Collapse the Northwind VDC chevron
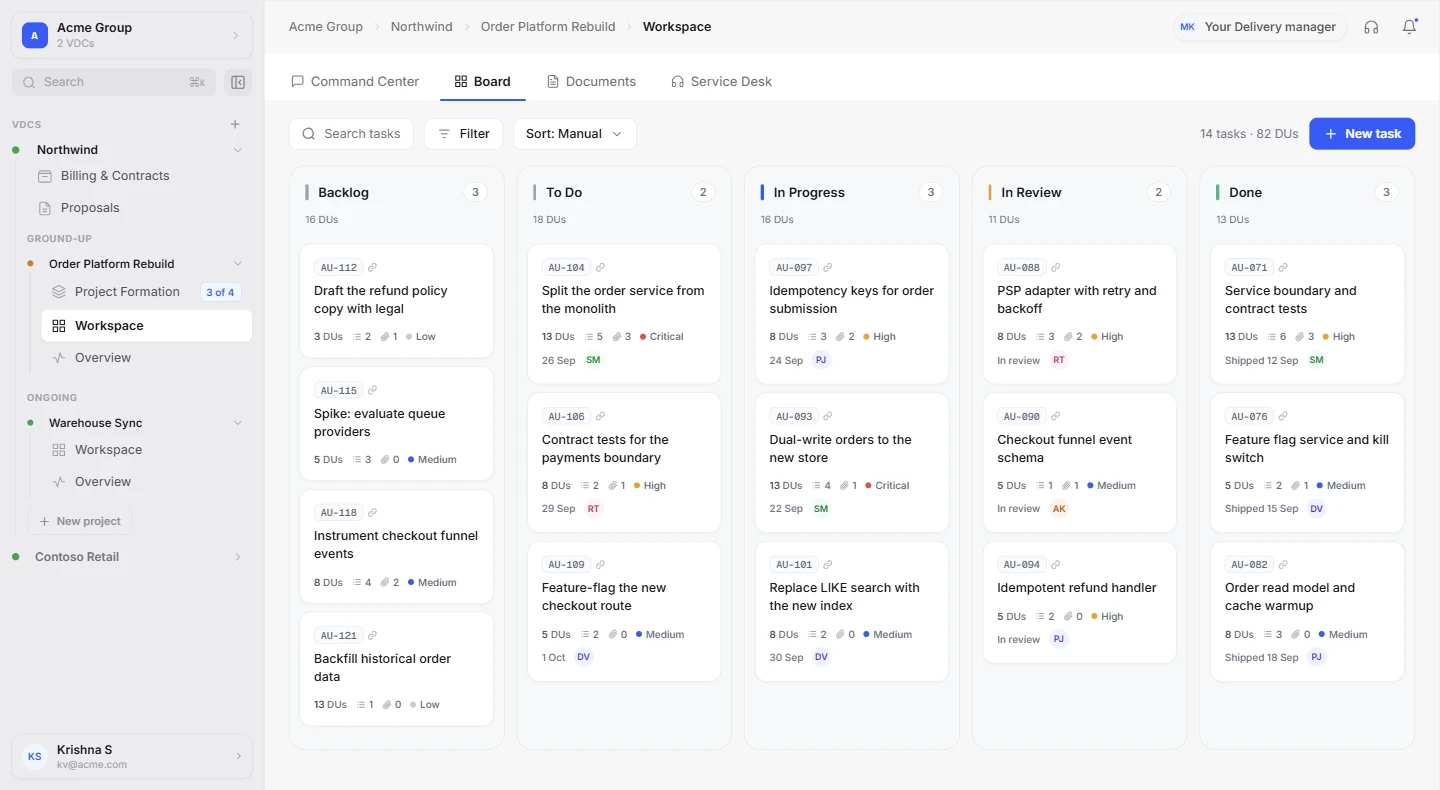The height and width of the screenshot is (790, 1440). (x=237, y=150)
